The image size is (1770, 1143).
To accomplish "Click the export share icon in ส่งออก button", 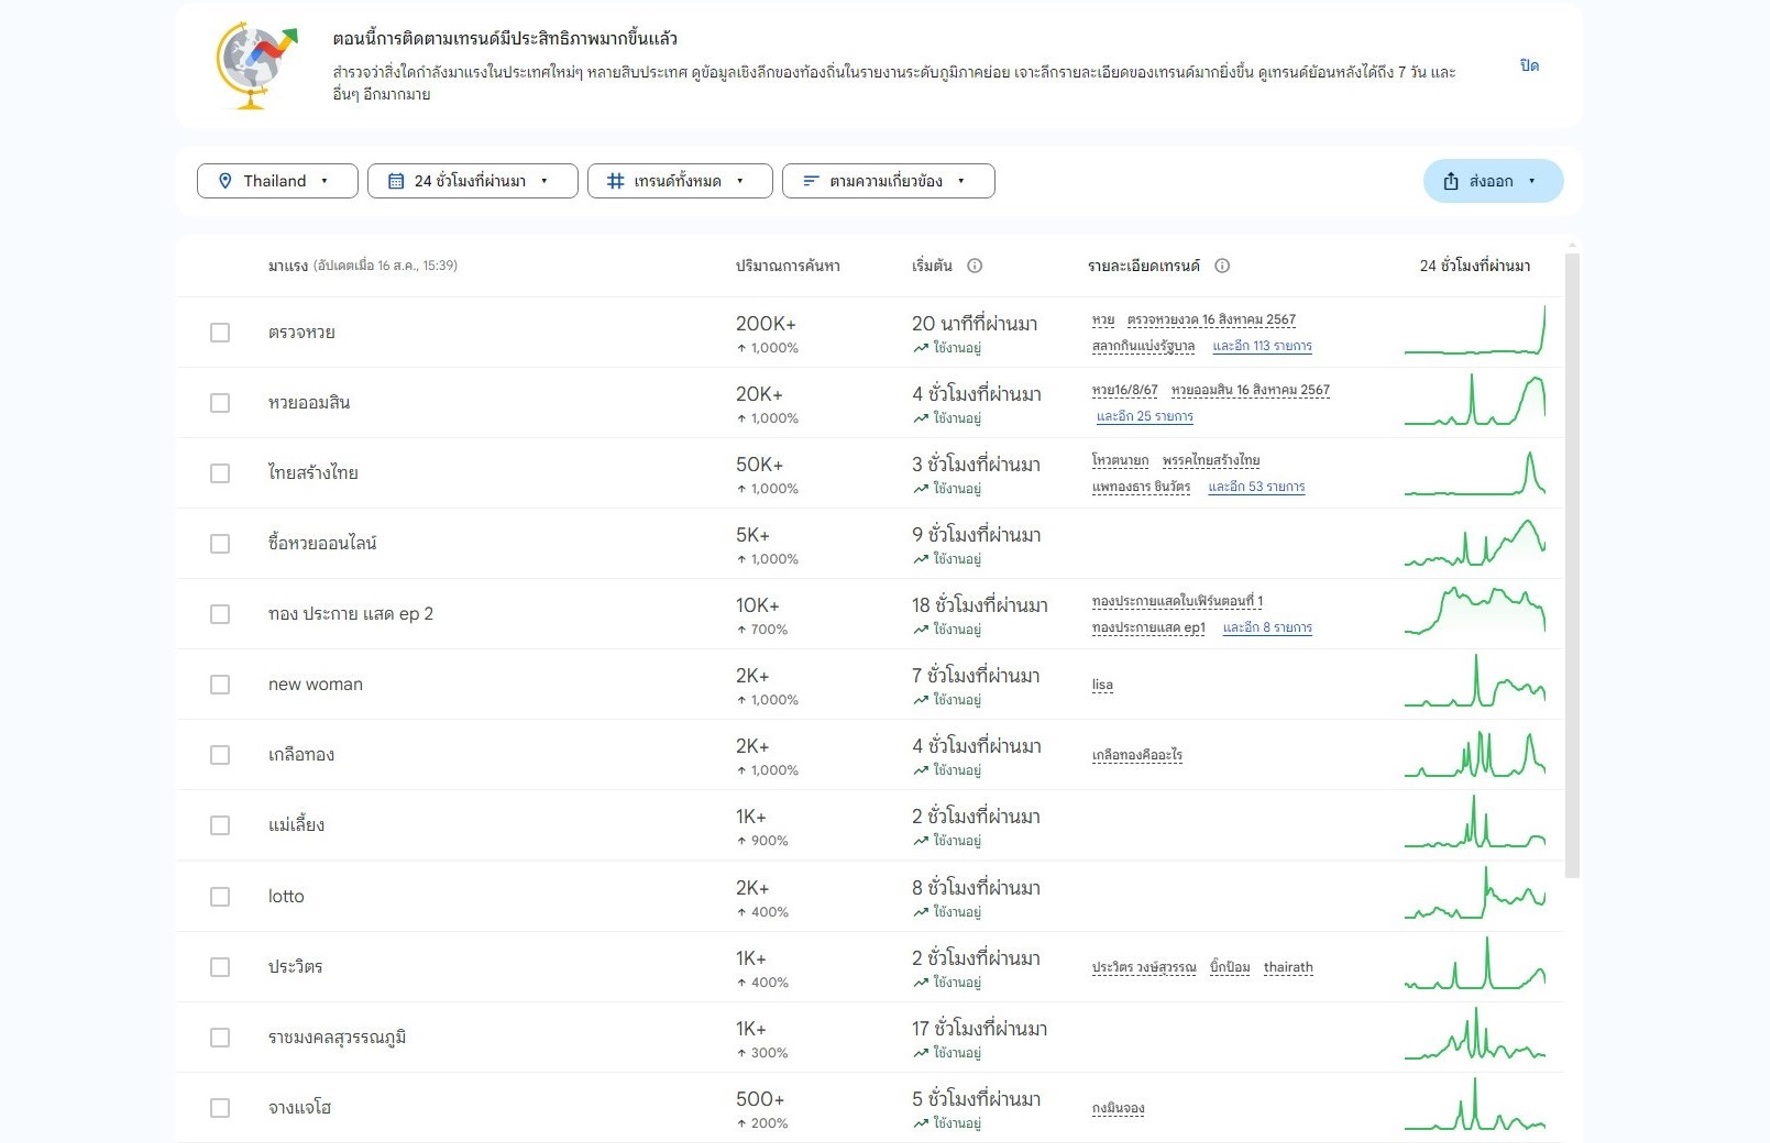I will 1451,181.
